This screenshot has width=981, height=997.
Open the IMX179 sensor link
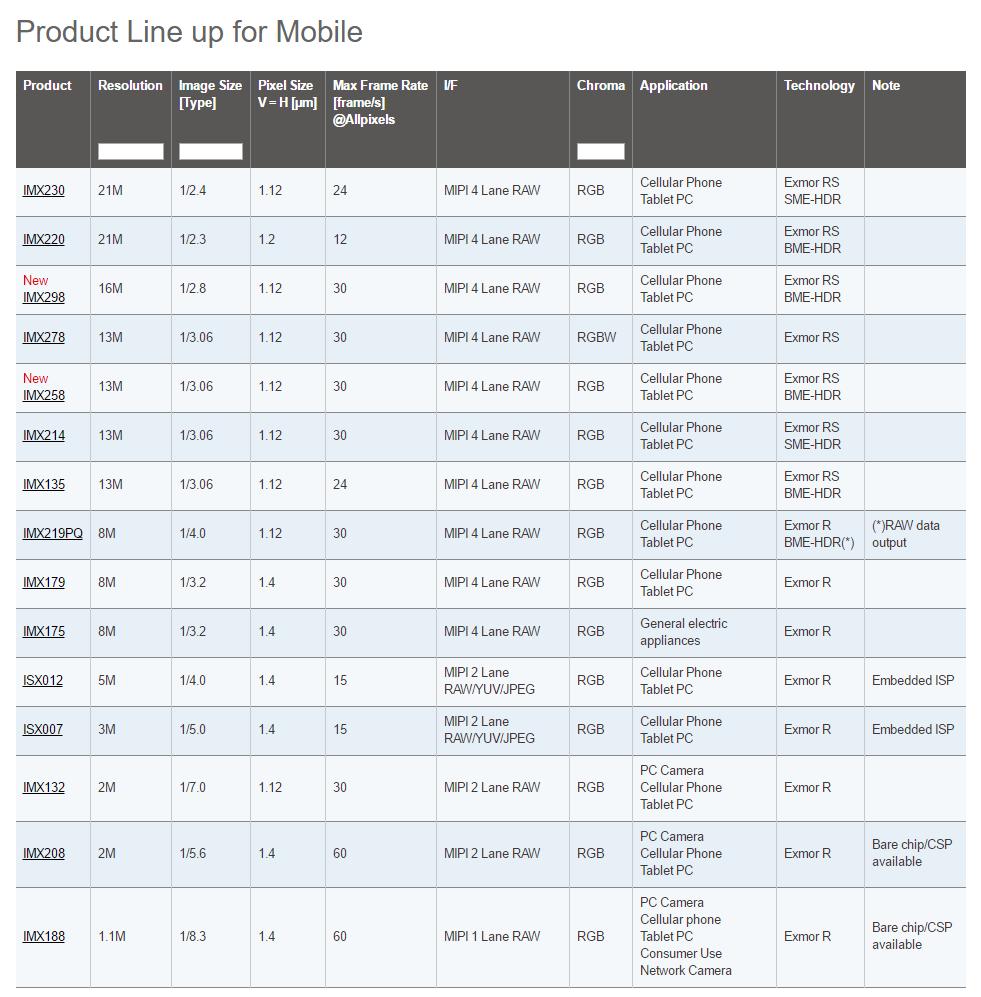click(x=44, y=583)
